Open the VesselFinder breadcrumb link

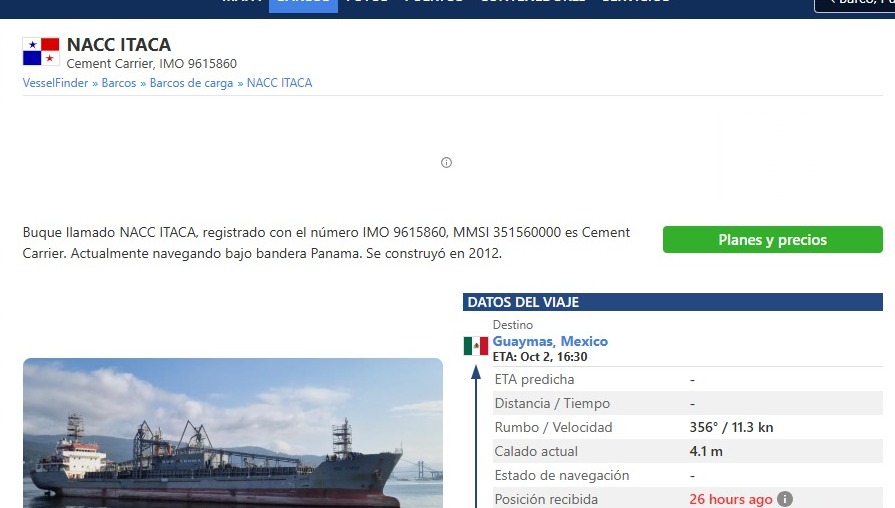(x=55, y=83)
